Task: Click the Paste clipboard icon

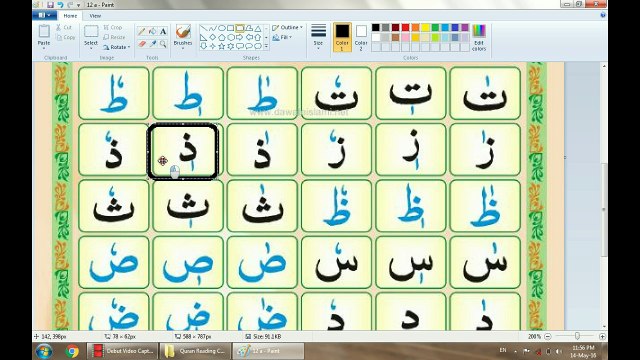Action: point(44,31)
